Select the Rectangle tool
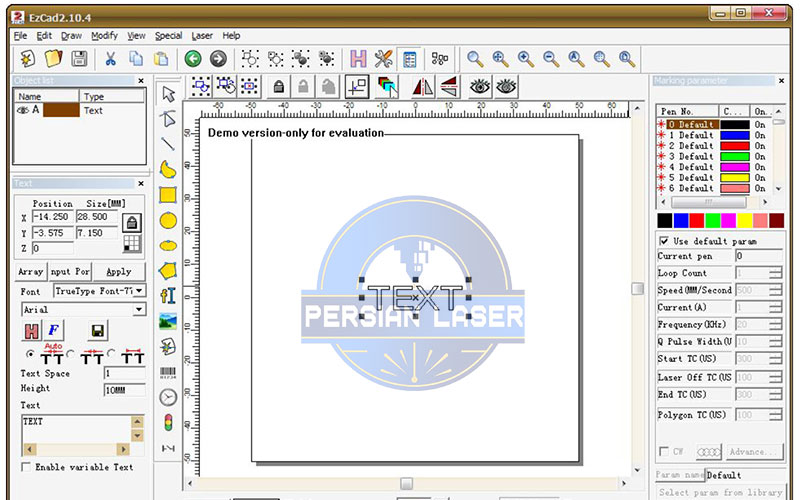 click(x=168, y=195)
